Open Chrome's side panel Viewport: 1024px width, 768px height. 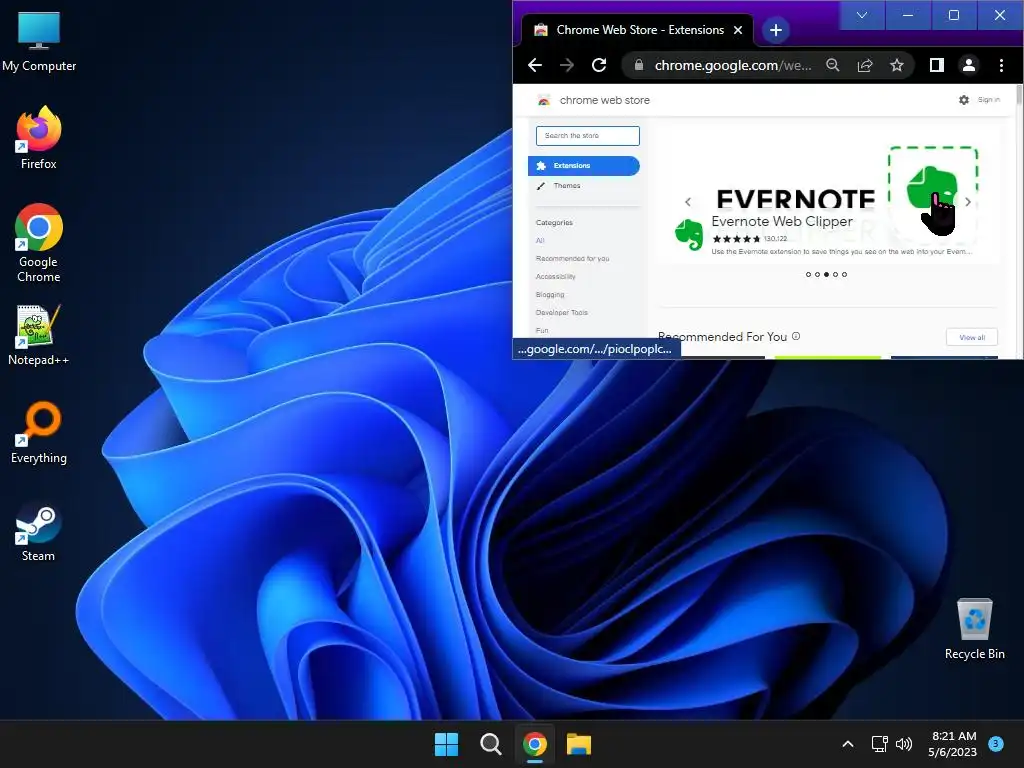coord(936,65)
